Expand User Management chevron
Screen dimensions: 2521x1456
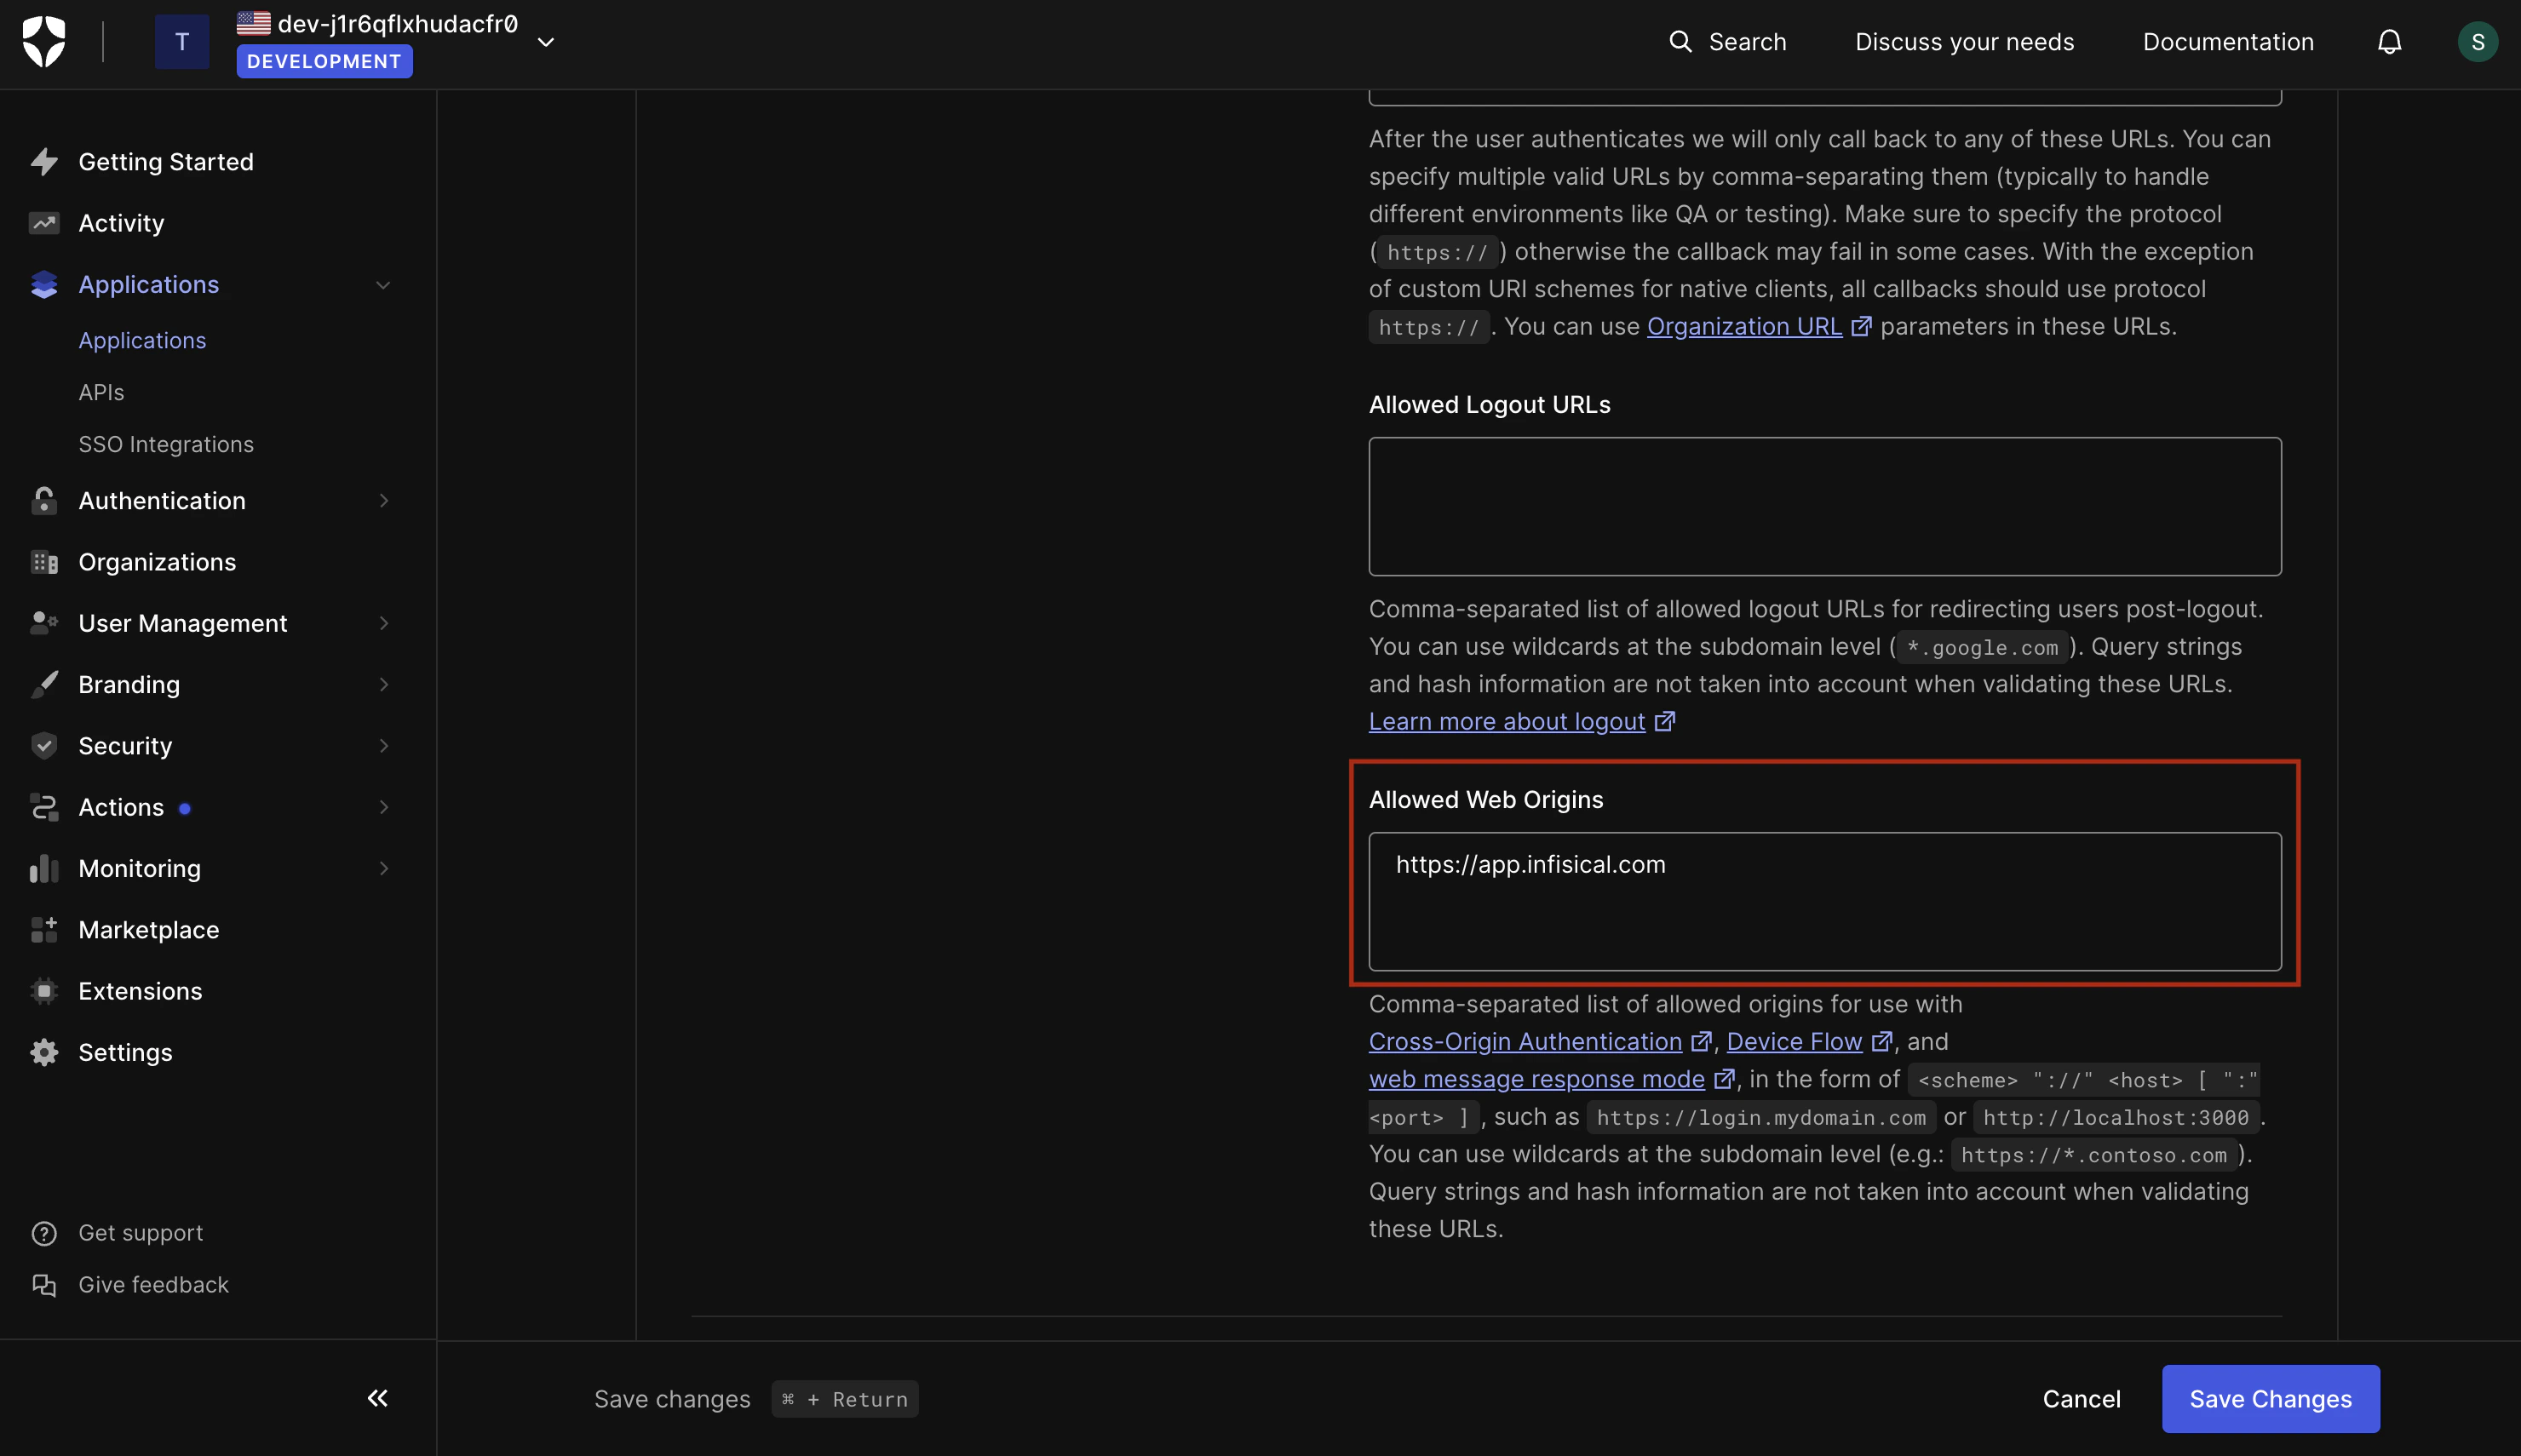coord(383,623)
